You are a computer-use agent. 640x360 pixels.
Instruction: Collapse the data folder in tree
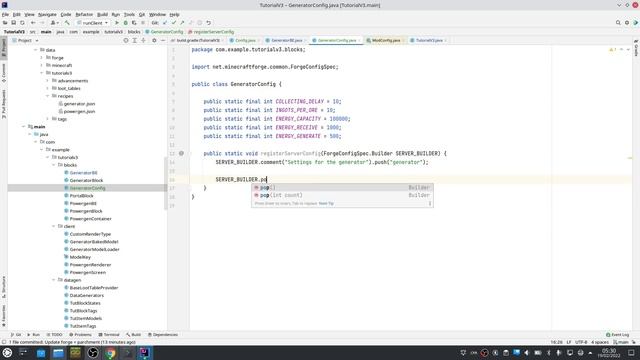(x=36, y=50)
